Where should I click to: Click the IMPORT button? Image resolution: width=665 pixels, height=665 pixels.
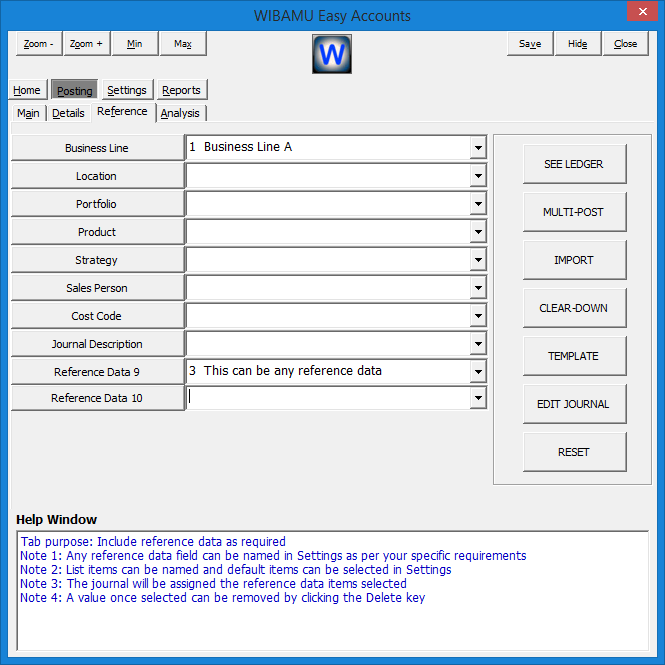click(x=574, y=260)
